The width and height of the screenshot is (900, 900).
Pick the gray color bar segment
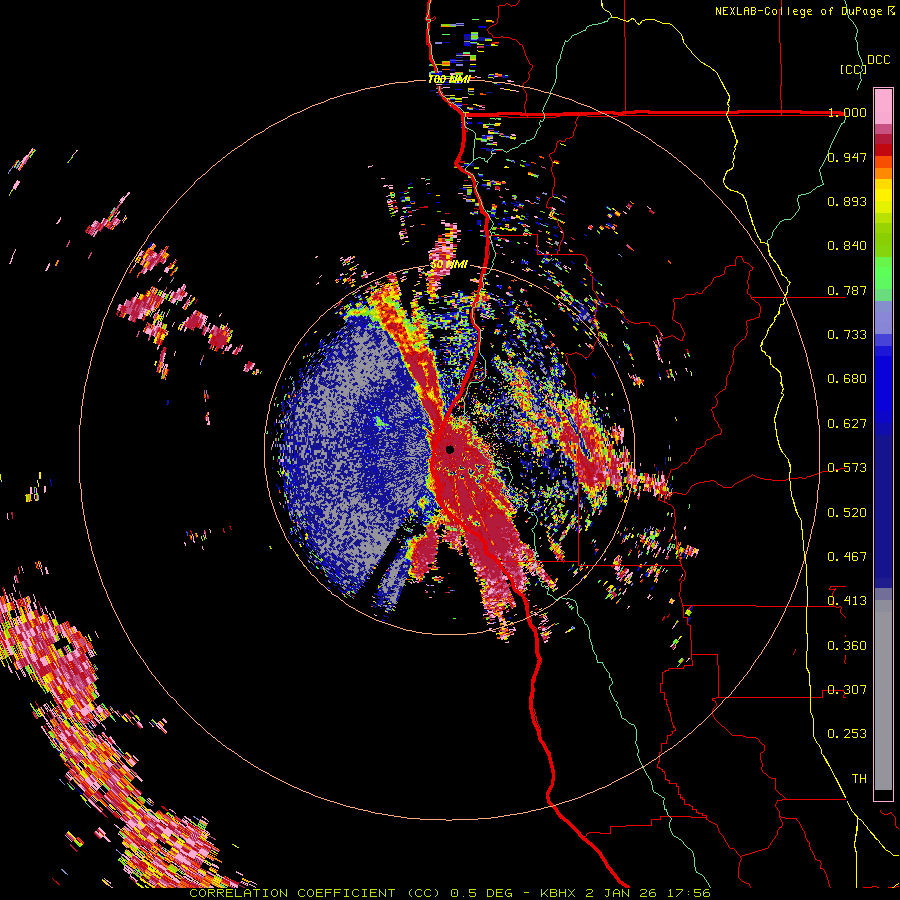point(883,695)
